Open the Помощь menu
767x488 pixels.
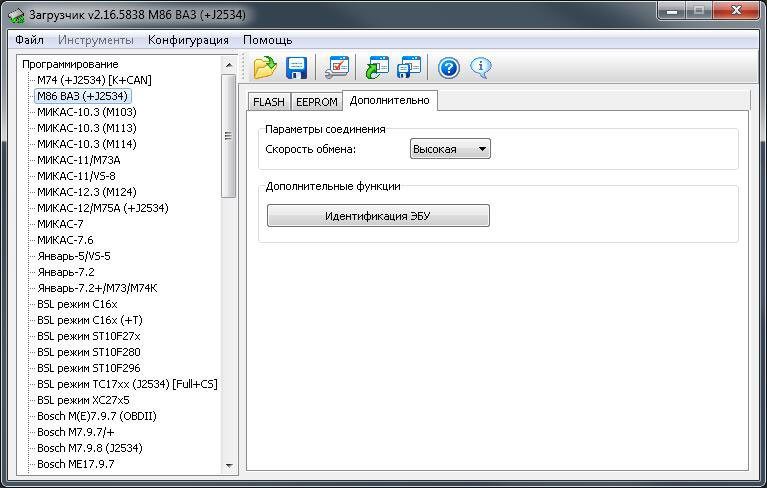click(267, 40)
